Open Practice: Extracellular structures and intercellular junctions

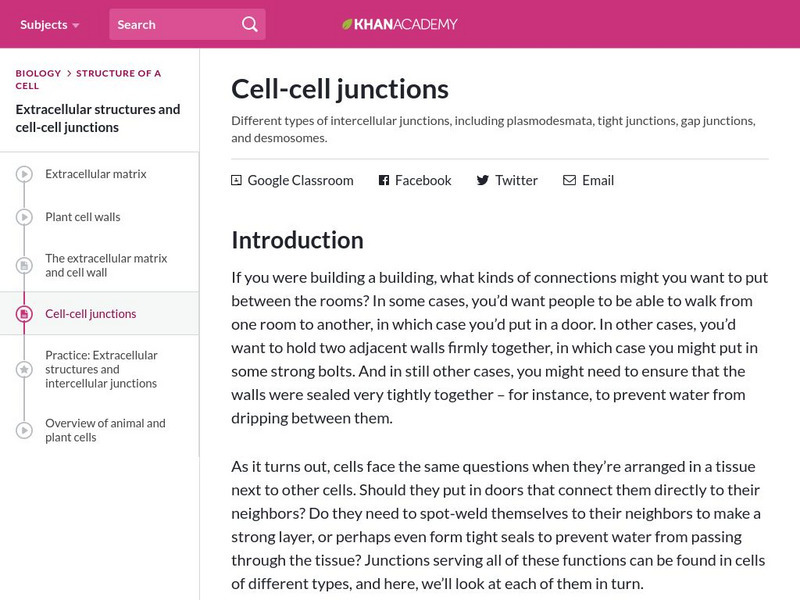point(101,369)
